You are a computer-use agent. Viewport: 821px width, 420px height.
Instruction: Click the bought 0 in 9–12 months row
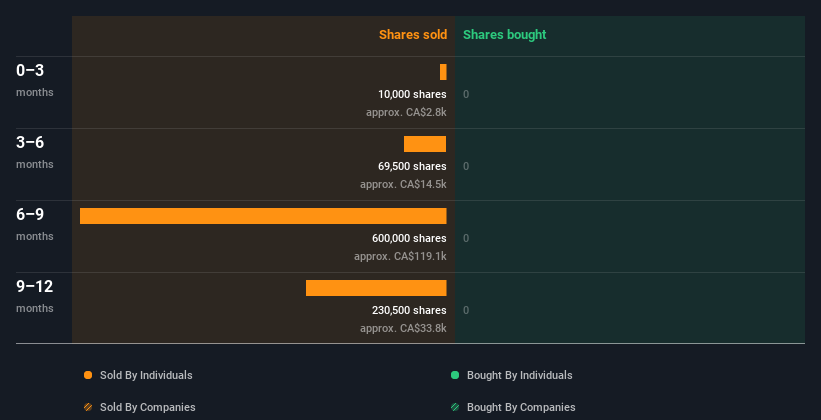pos(466,311)
